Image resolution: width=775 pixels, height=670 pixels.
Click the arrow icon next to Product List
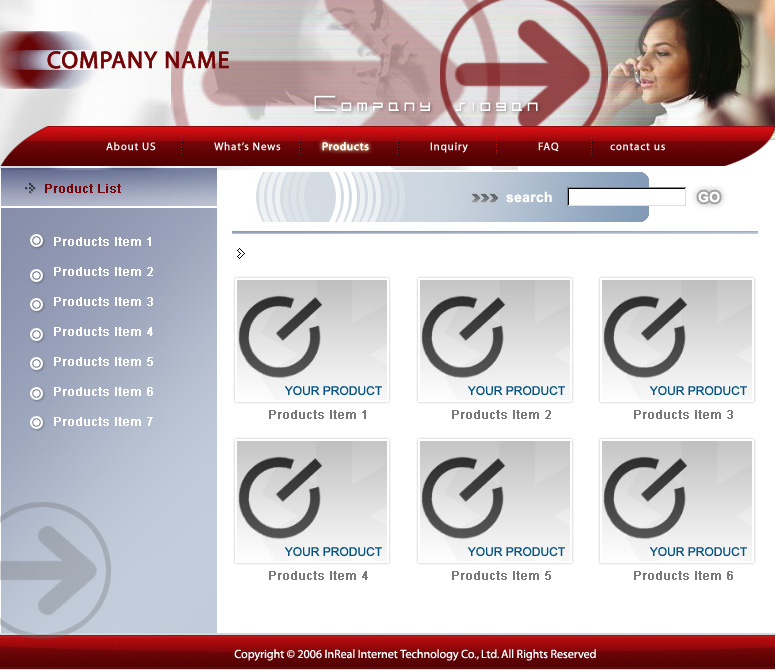pyautogui.click(x=30, y=188)
